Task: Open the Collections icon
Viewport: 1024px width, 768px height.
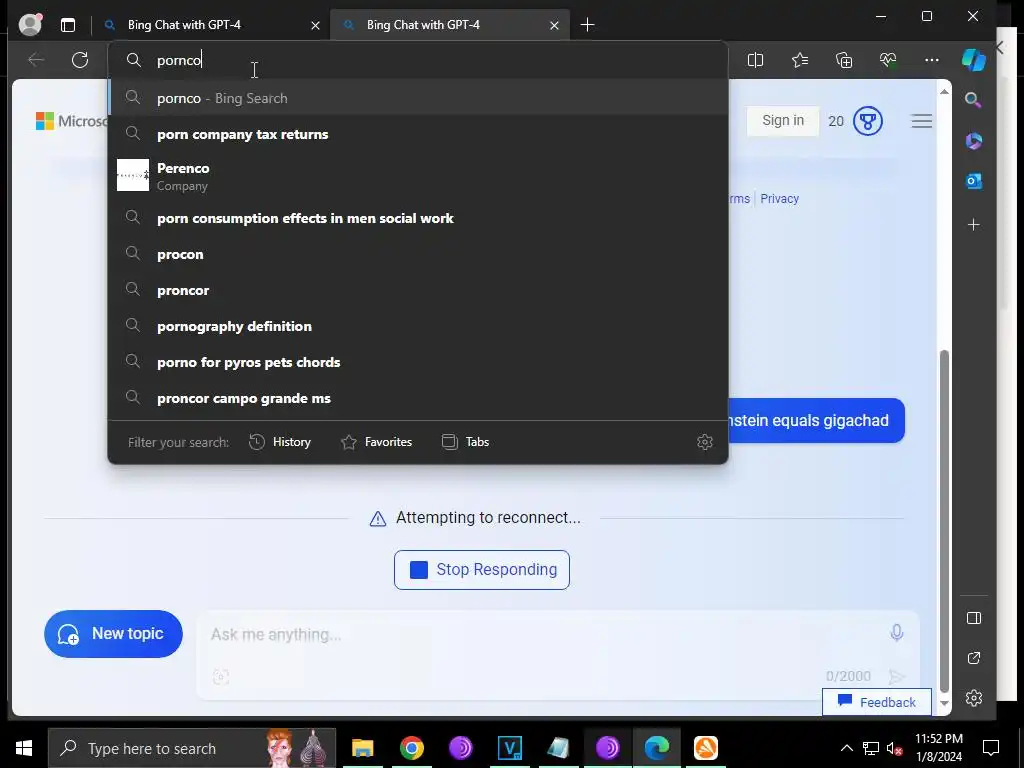Action: 844,60
